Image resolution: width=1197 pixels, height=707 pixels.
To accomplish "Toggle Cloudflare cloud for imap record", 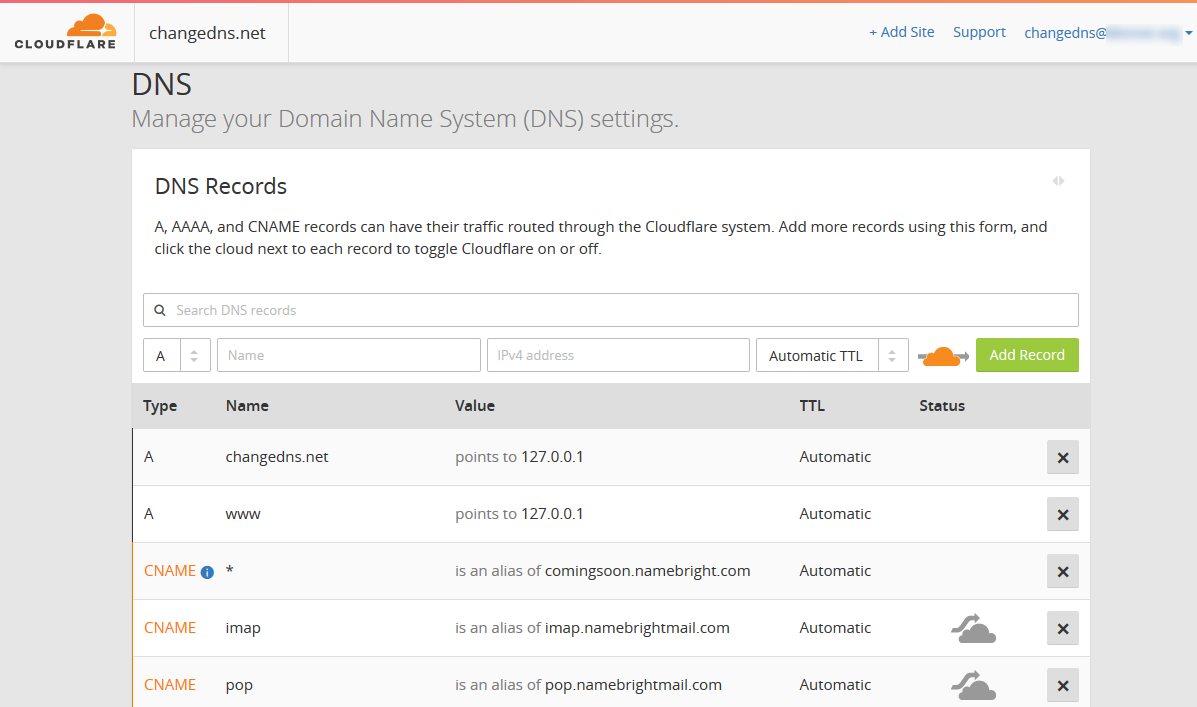I will [x=973, y=629].
